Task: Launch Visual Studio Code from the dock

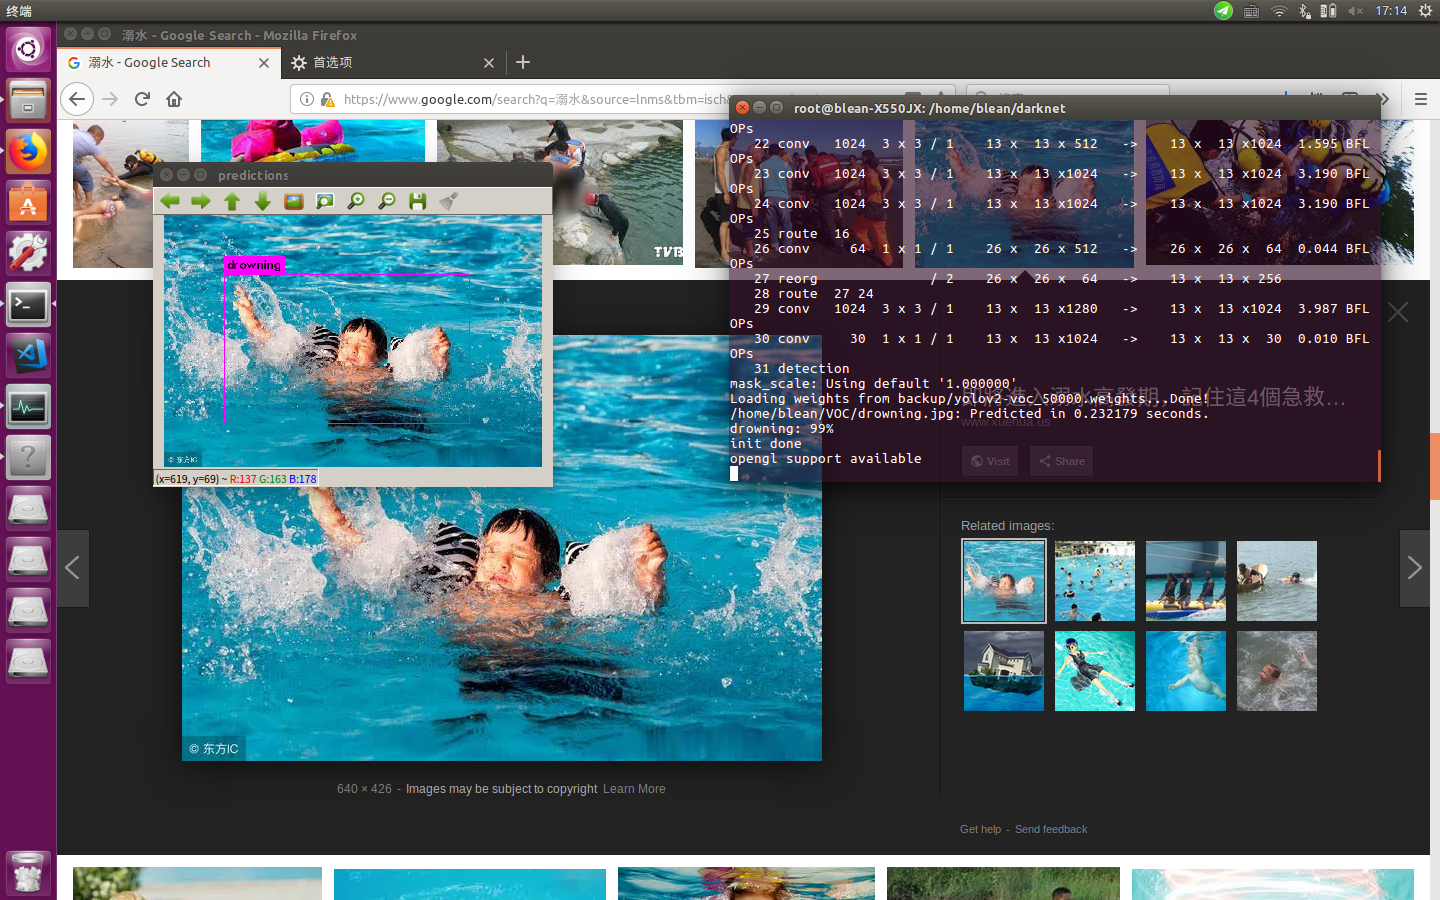Action: pyautogui.click(x=28, y=356)
